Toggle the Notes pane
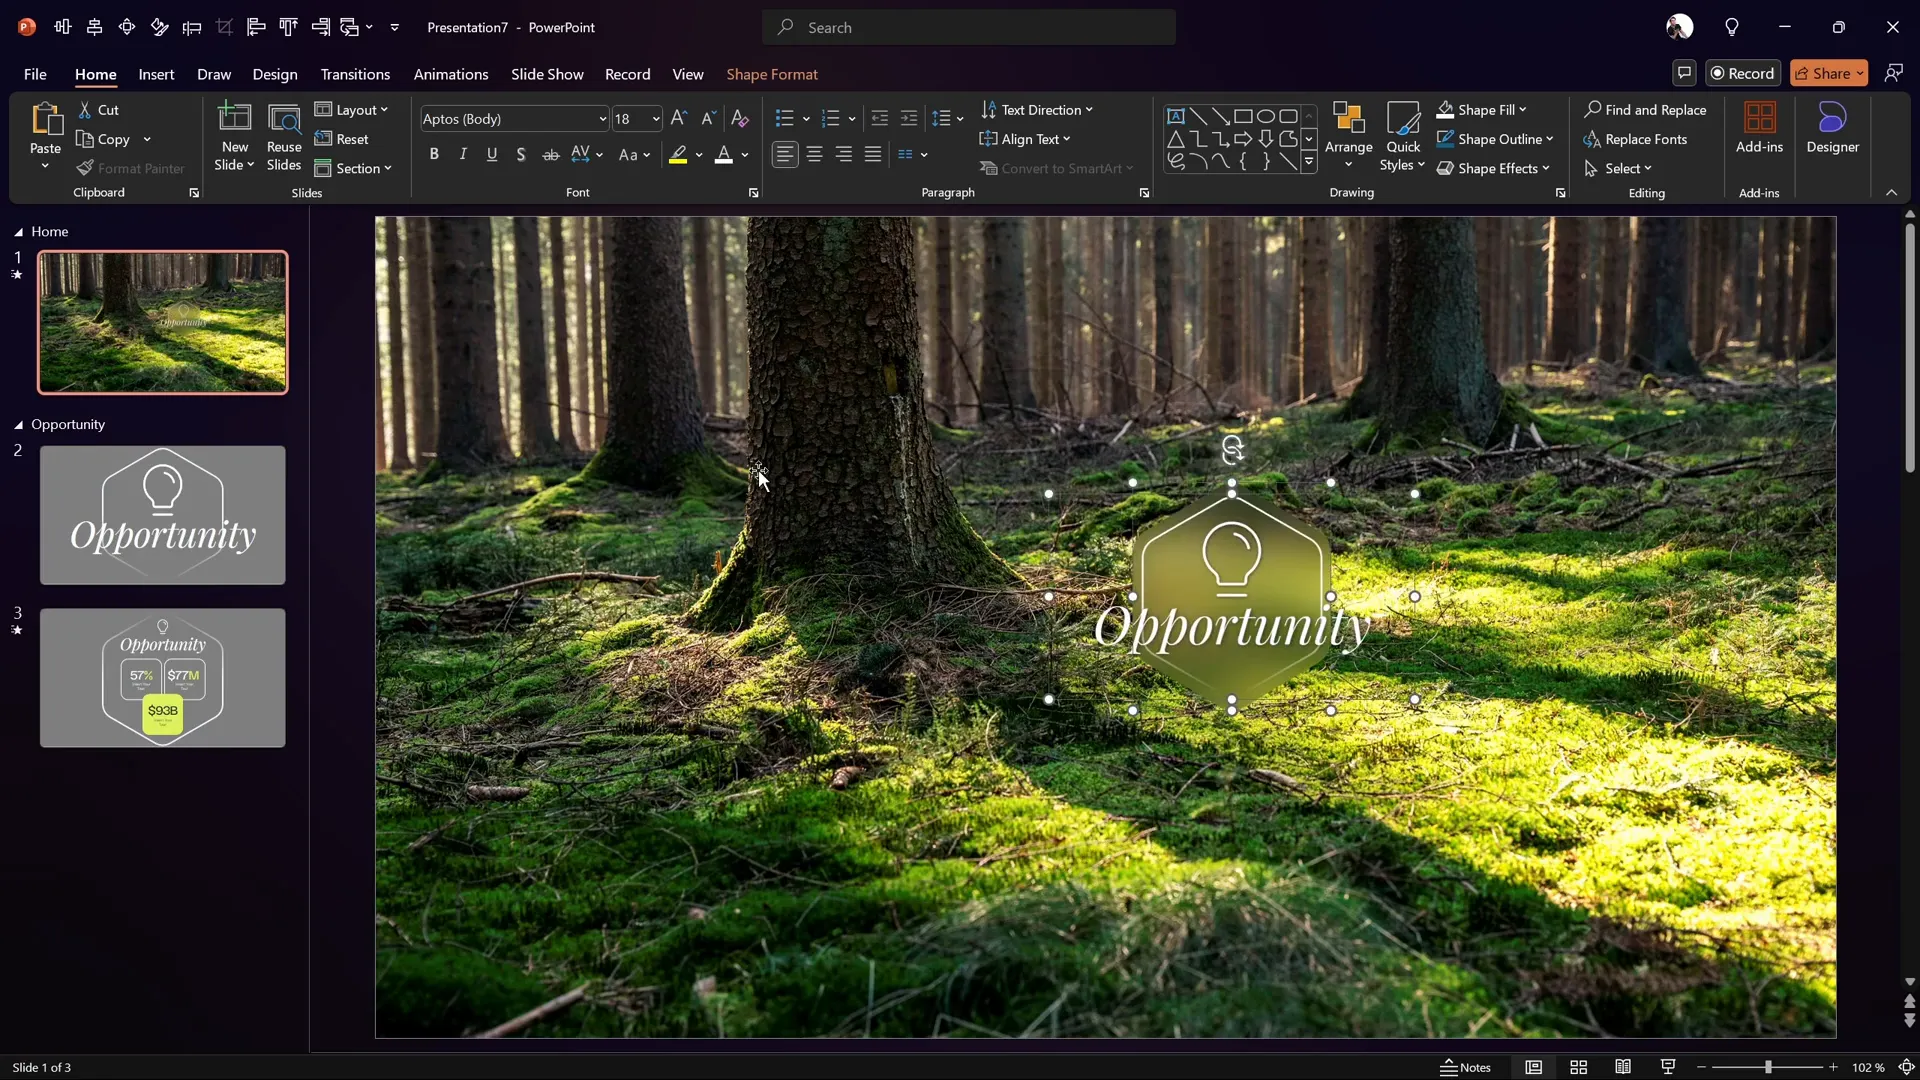 [x=1466, y=1067]
